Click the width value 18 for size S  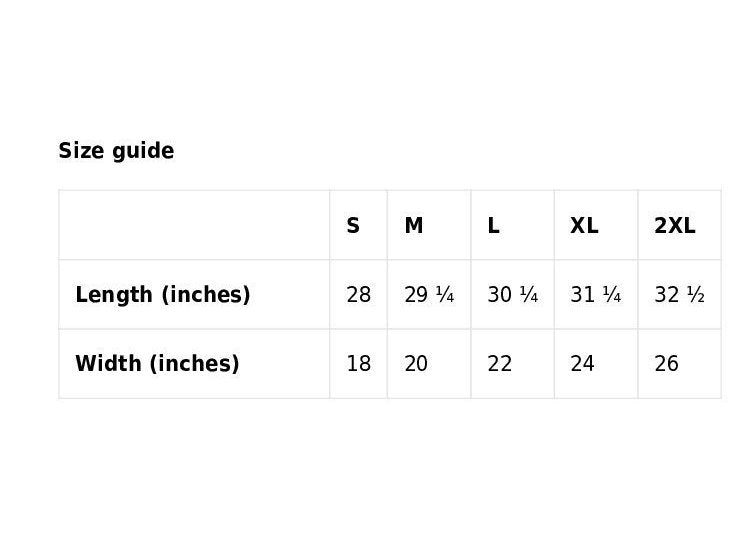tap(358, 364)
